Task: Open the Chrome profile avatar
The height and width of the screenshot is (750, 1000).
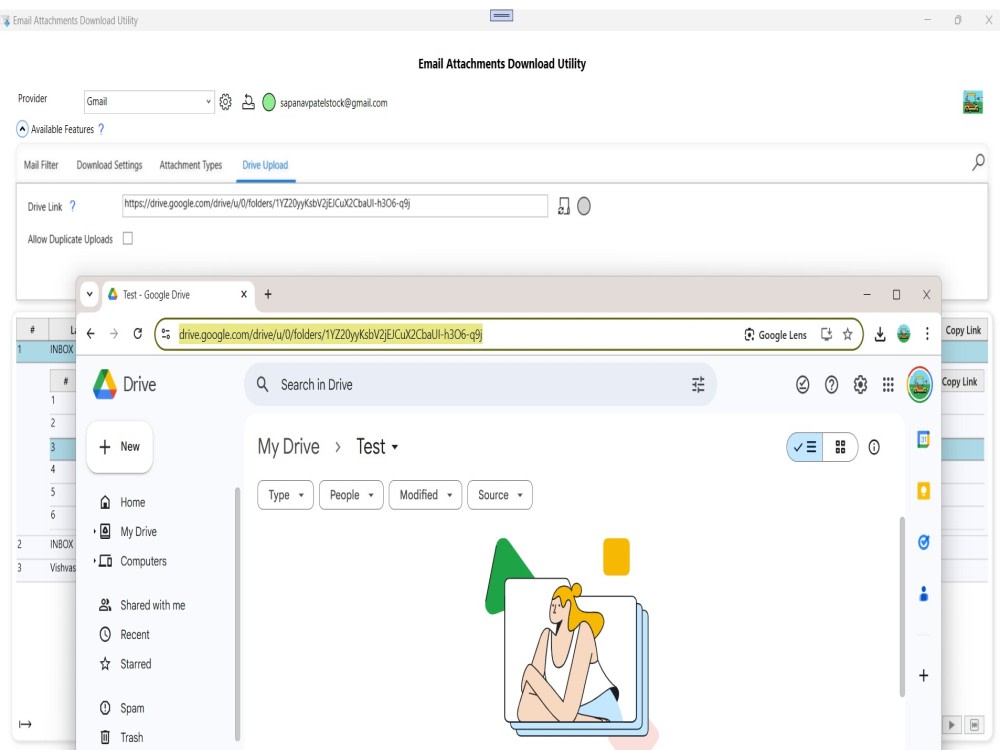Action: coord(904,334)
